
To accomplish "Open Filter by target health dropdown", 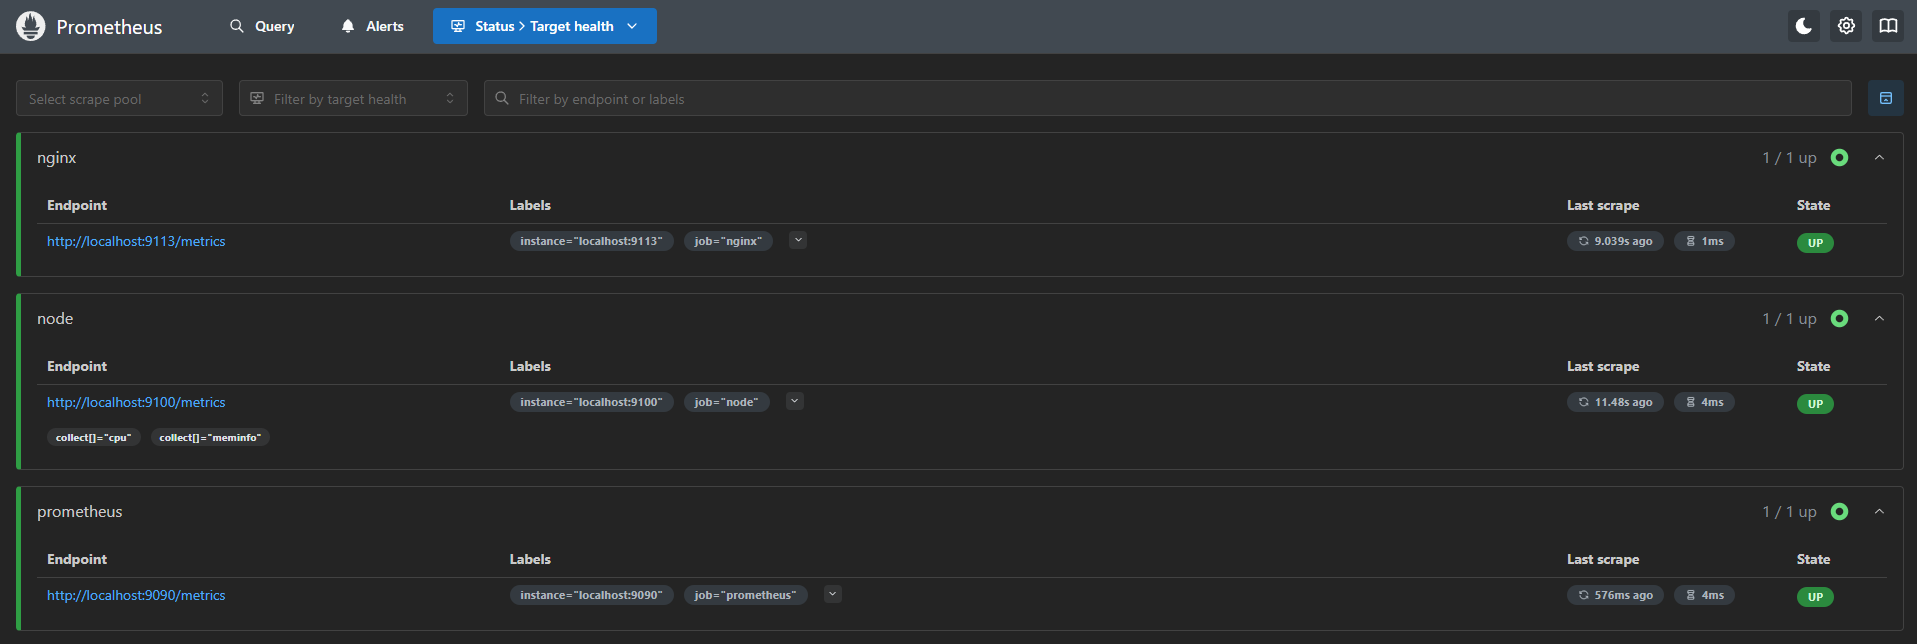I will coord(353,98).
